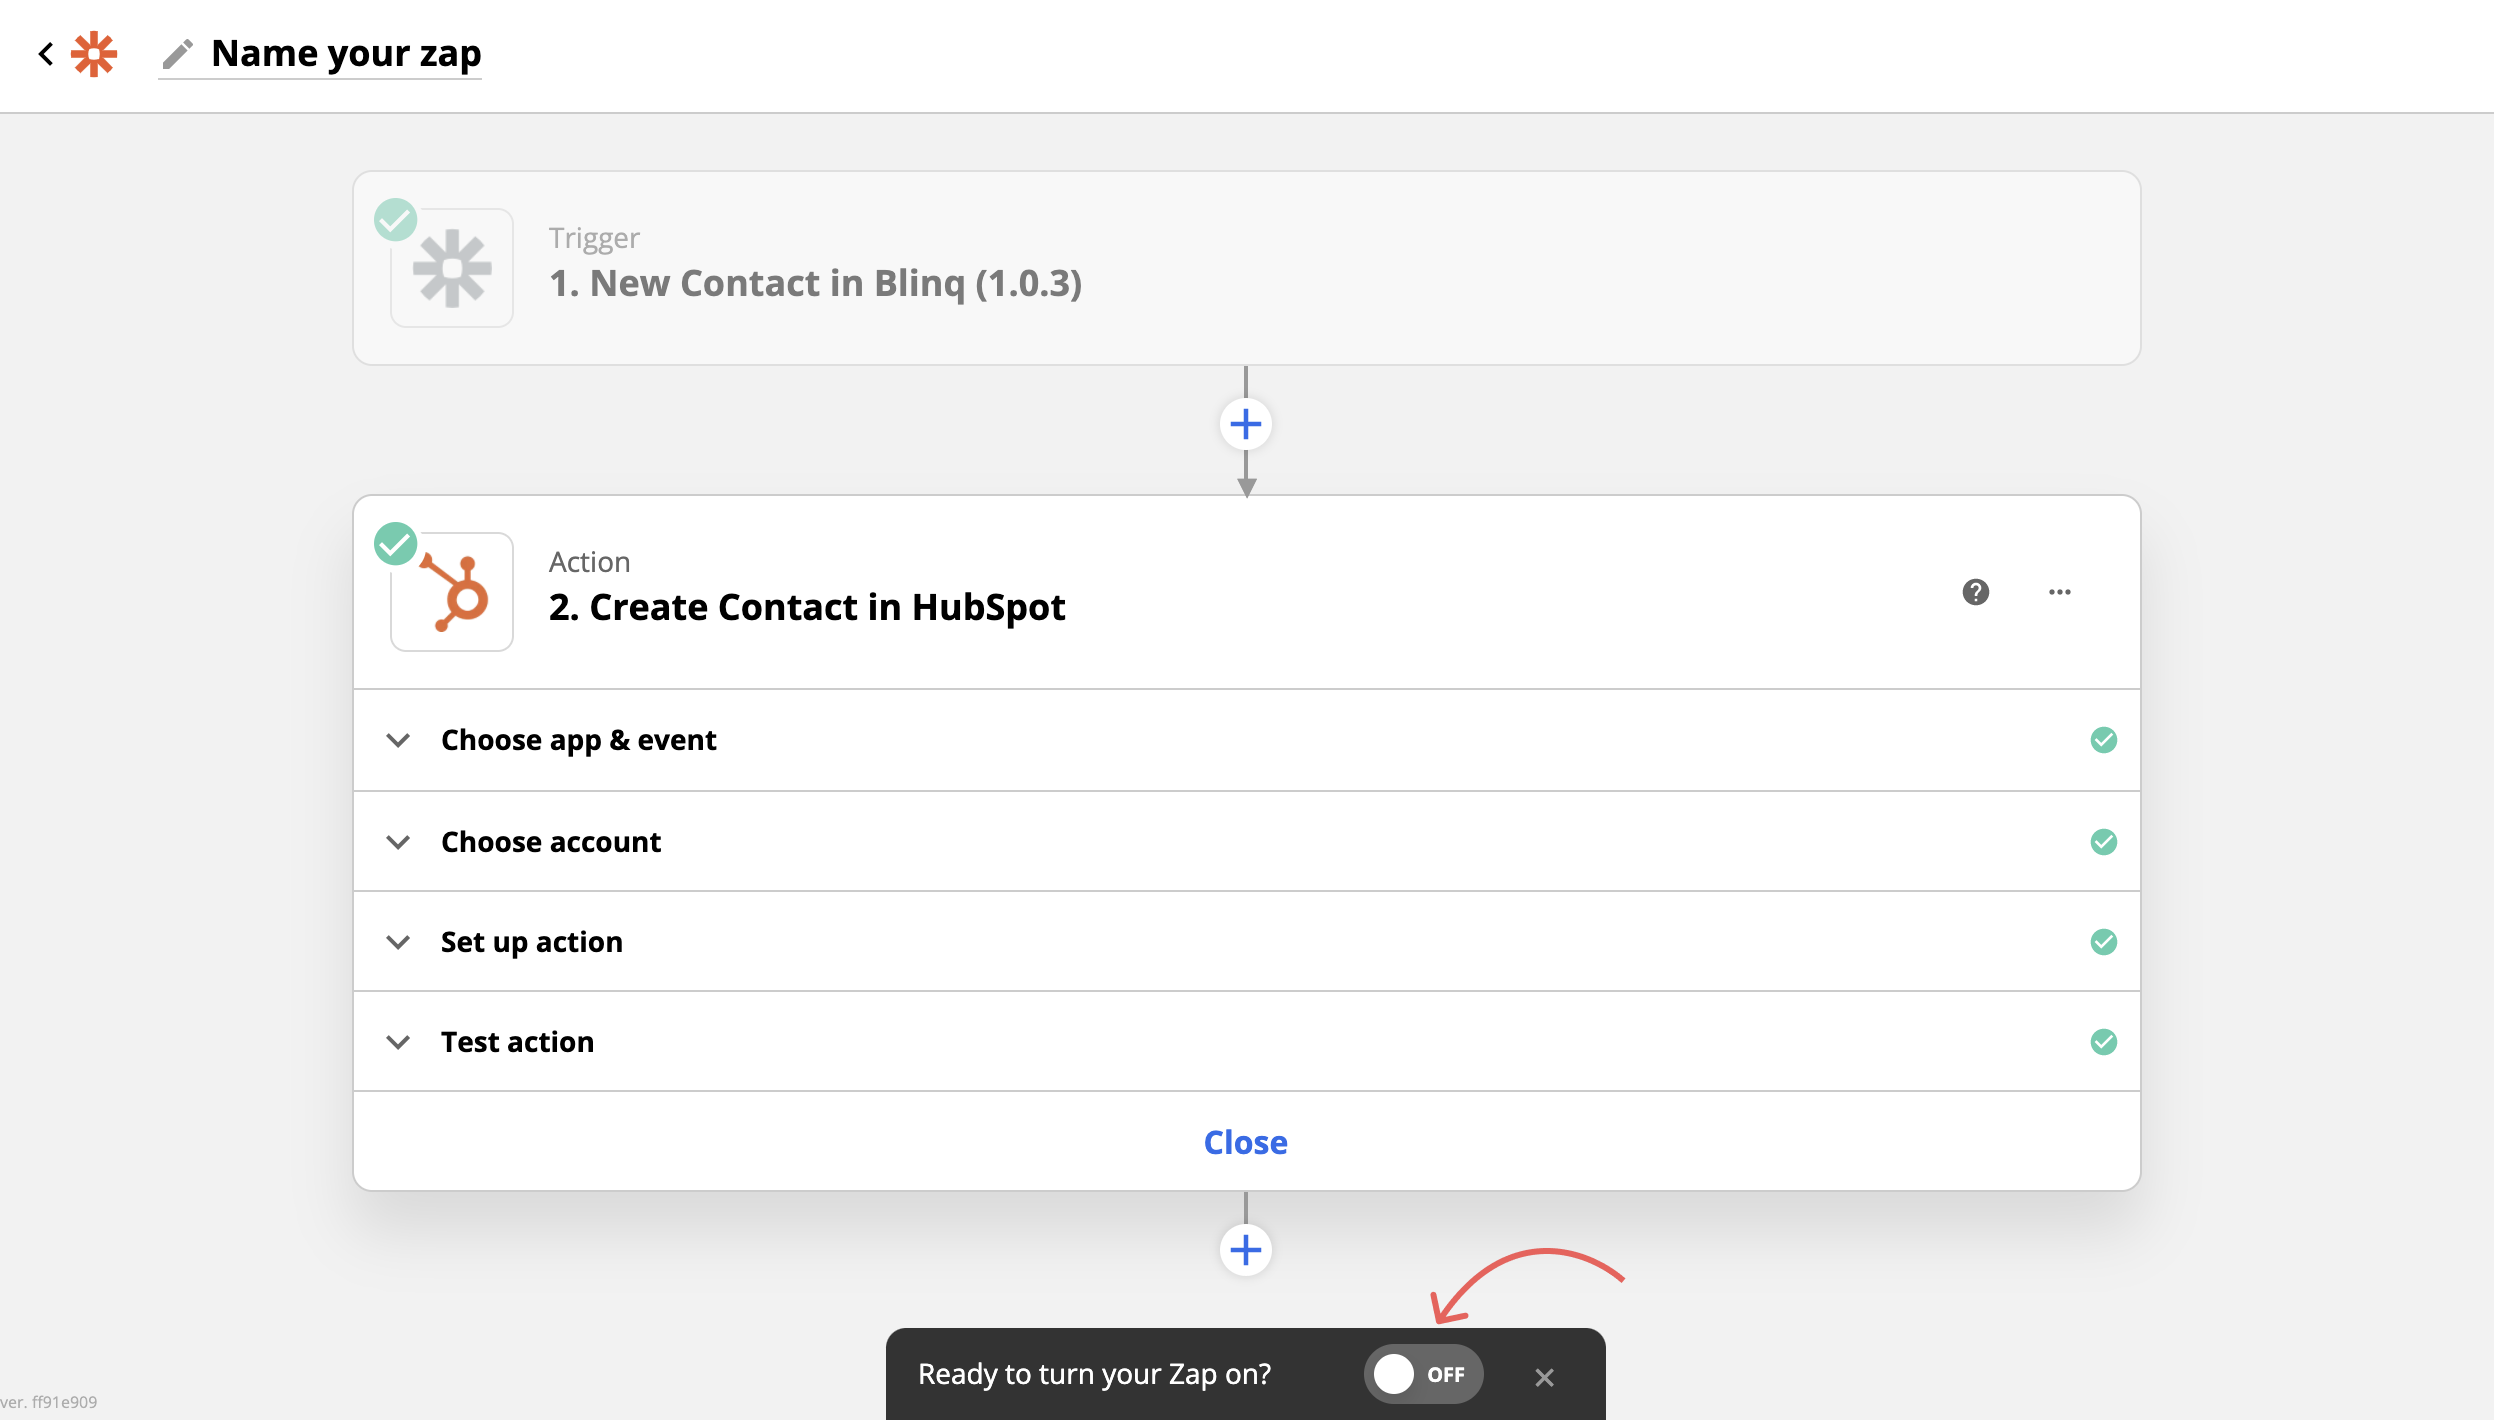
Task: Close the HubSpot action panel
Action: [1245, 1142]
